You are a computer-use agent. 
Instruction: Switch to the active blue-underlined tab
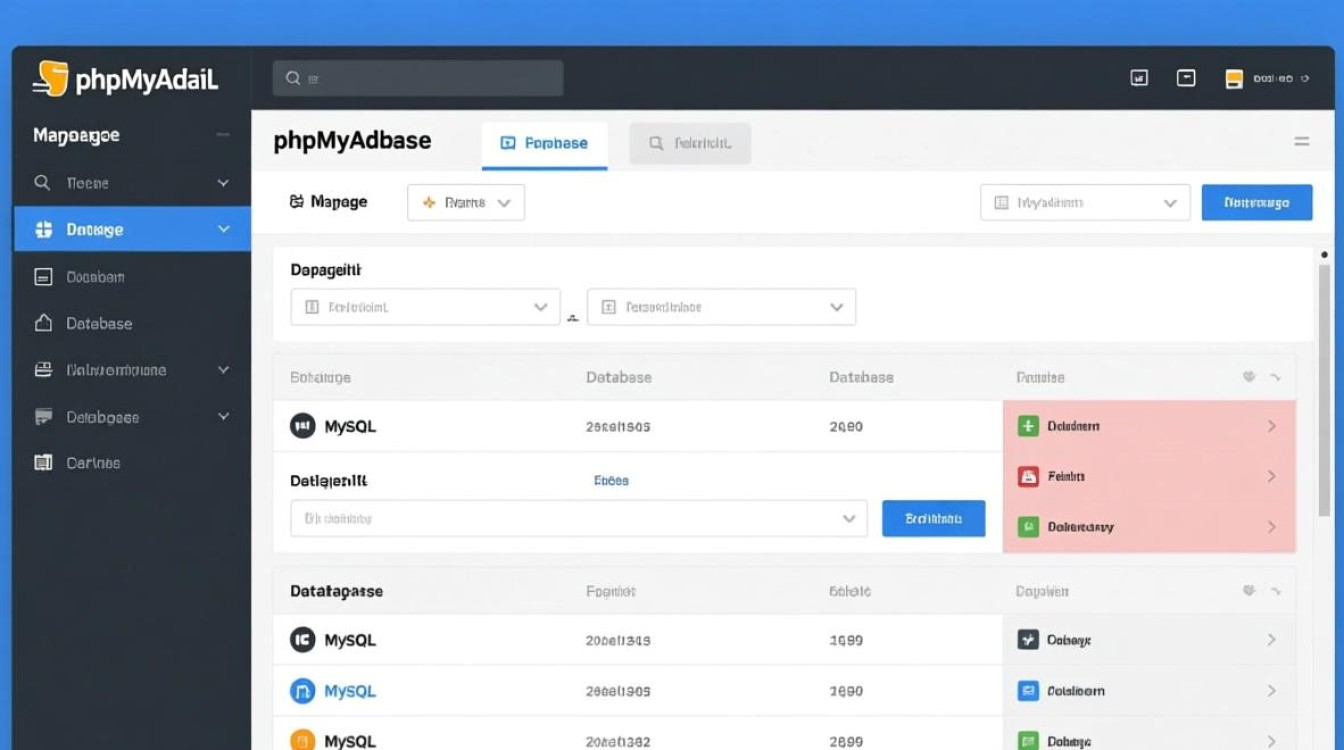click(x=544, y=143)
